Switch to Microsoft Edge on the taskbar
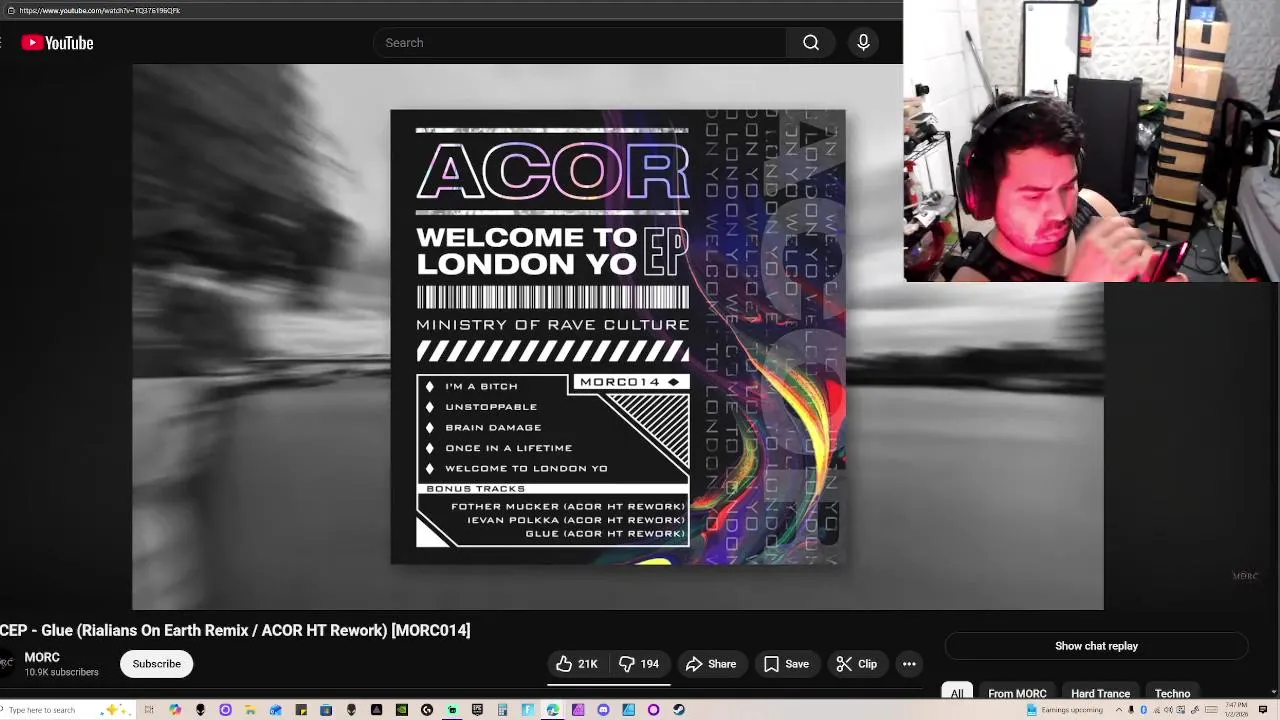 tap(552, 710)
